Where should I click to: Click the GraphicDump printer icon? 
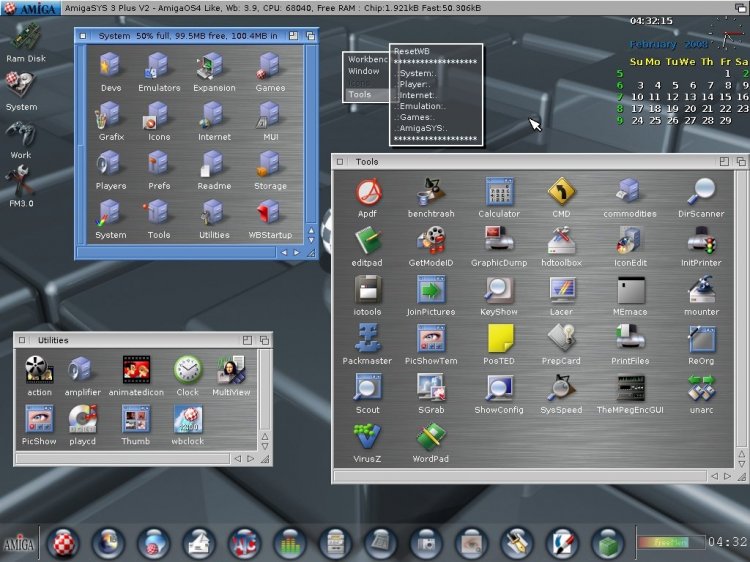pyautogui.click(x=499, y=240)
